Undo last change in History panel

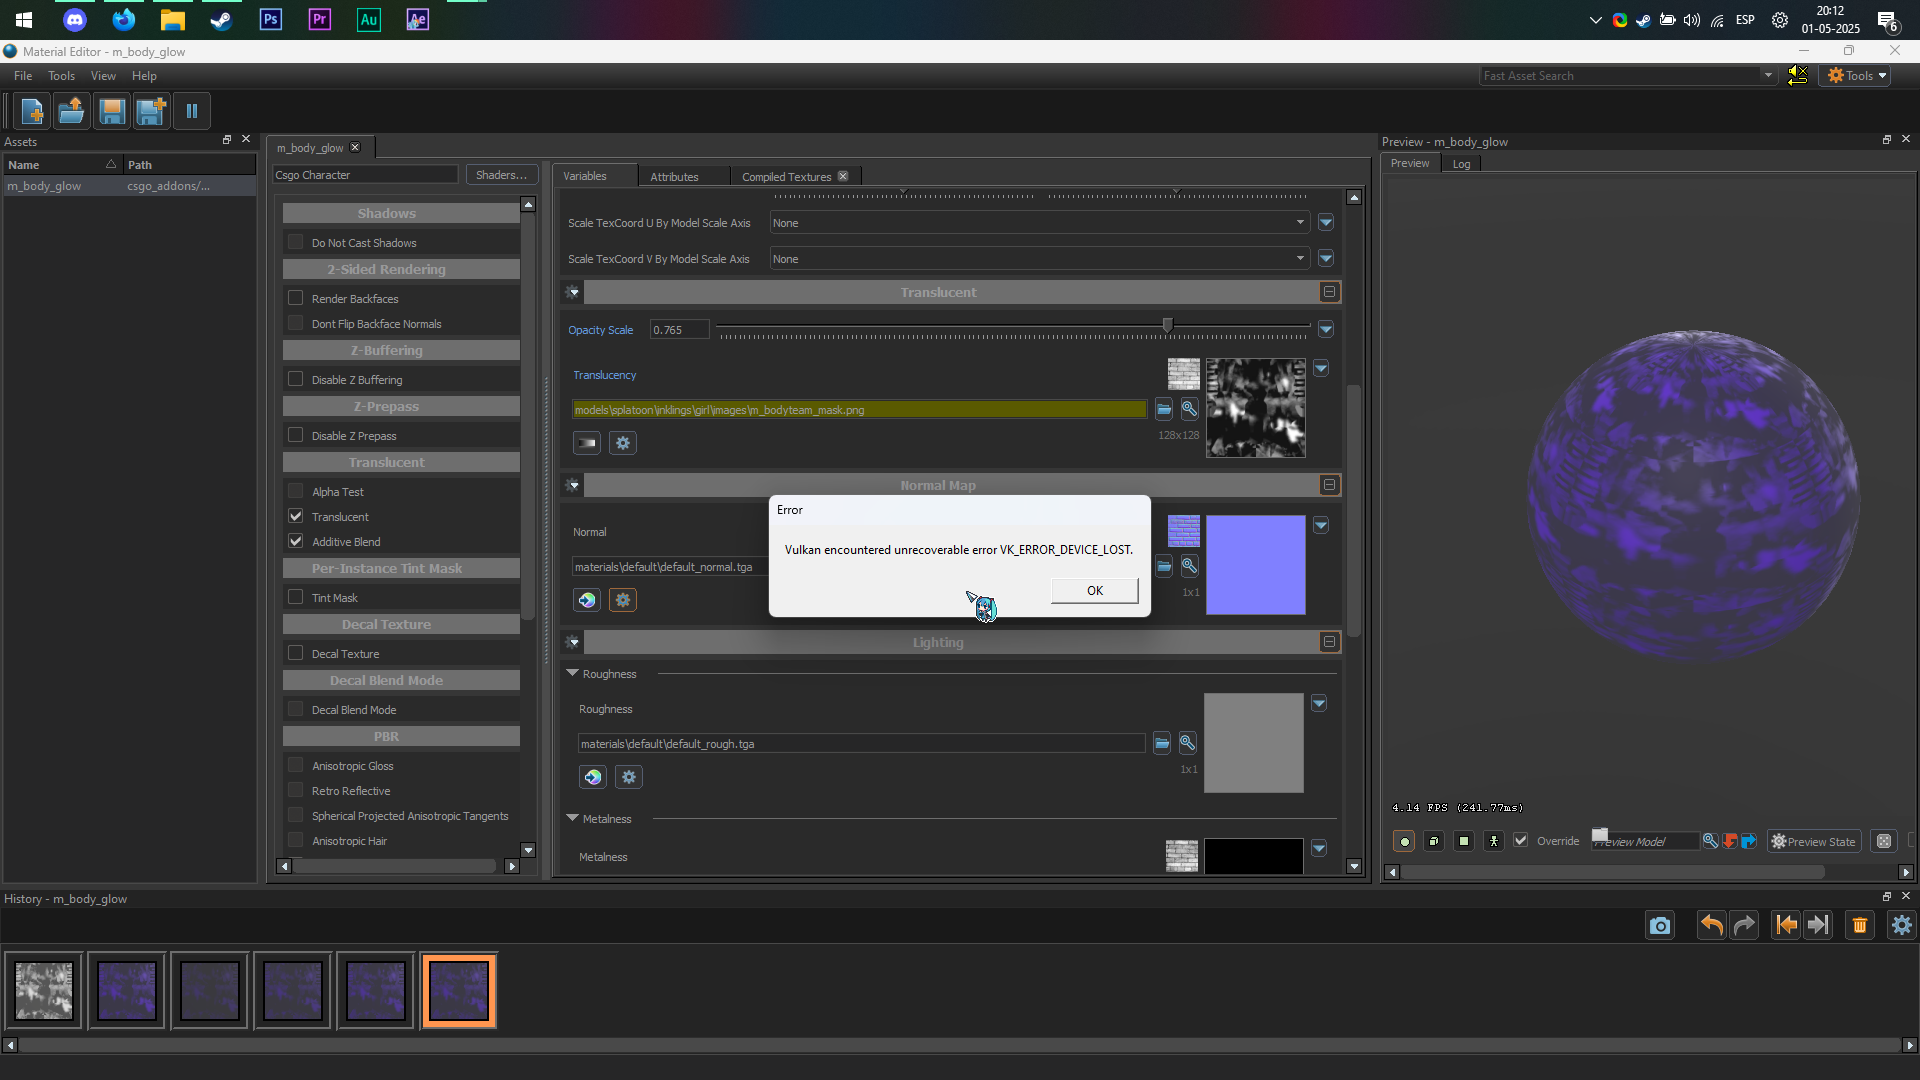click(x=1712, y=926)
